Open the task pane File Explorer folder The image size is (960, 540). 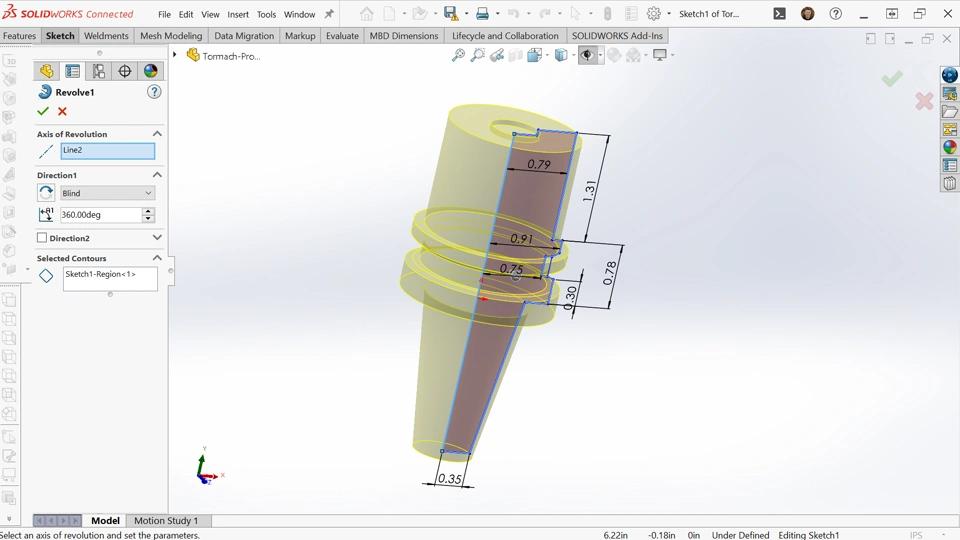950,111
